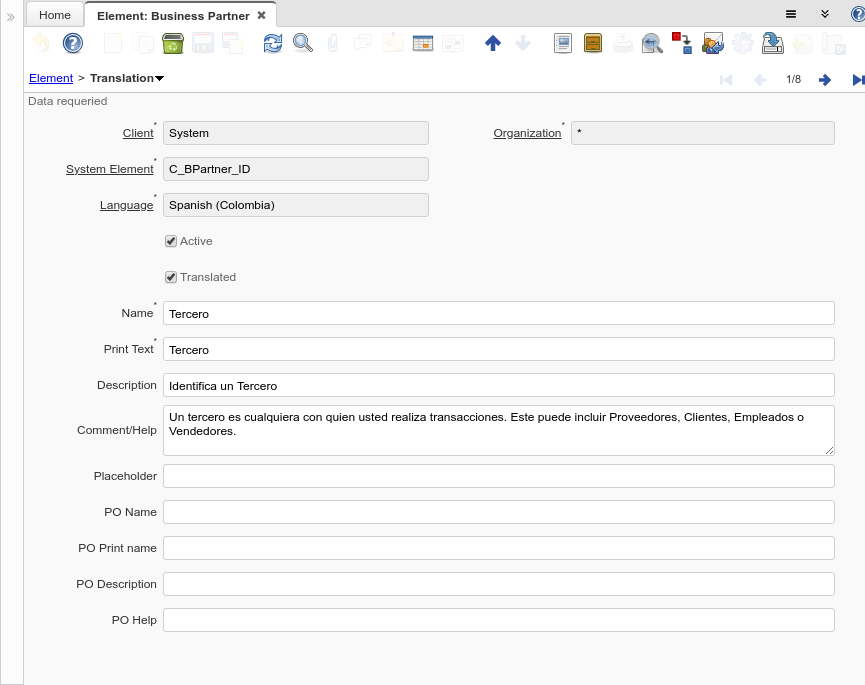Click the Attachment paperclip icon
865x685 pixels.
coord(333,43)
